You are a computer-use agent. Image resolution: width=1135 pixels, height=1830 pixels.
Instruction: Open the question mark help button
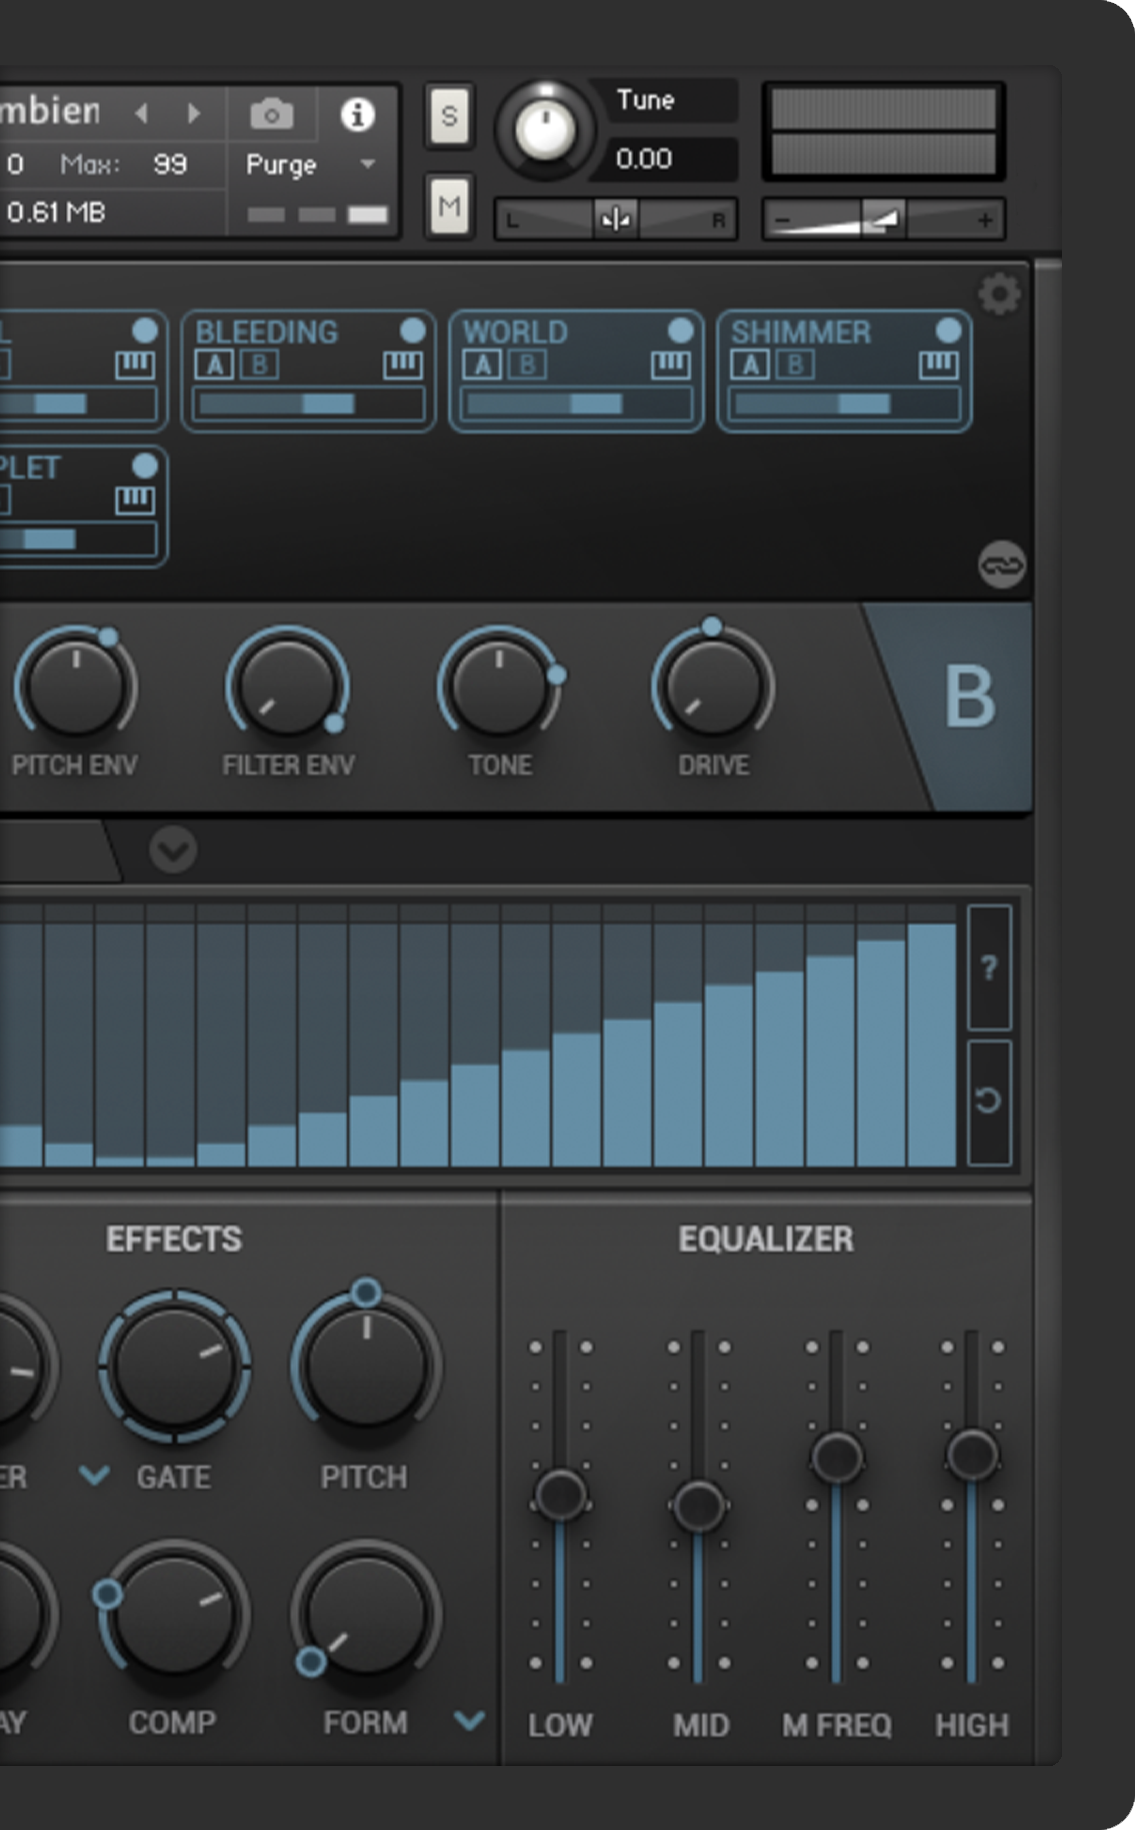[989, 967]
